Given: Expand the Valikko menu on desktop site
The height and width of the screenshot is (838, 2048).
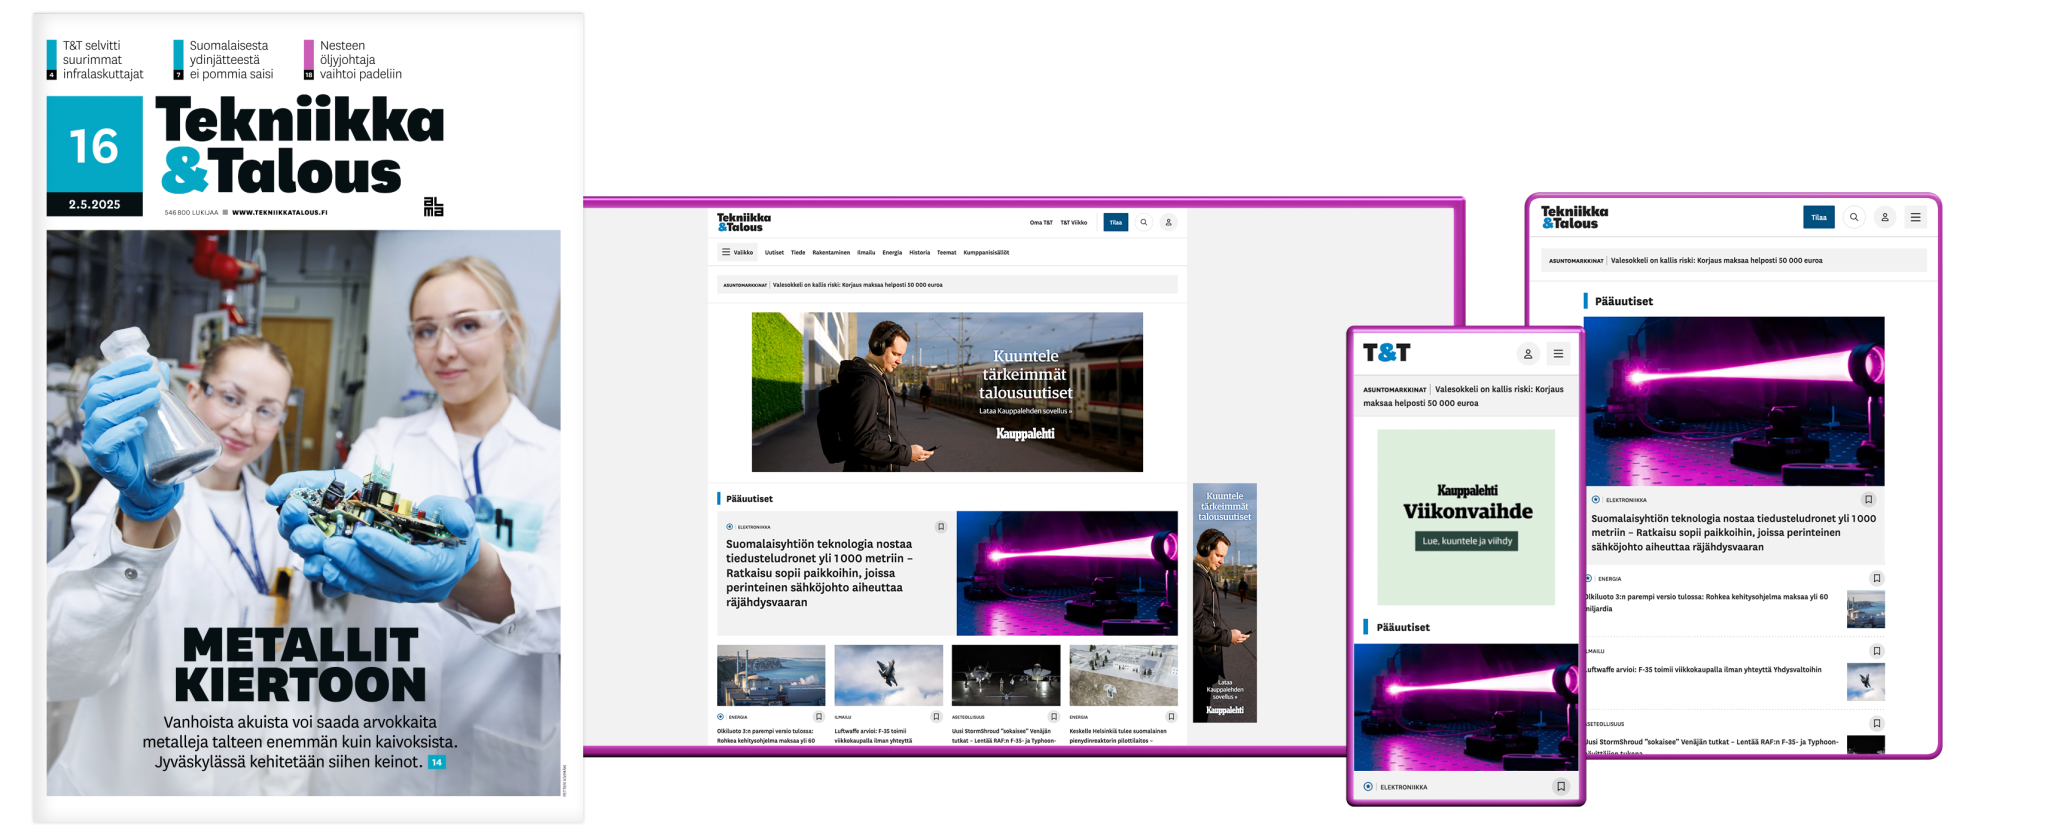Looking at the screenshot, I should tap(738, 252).
